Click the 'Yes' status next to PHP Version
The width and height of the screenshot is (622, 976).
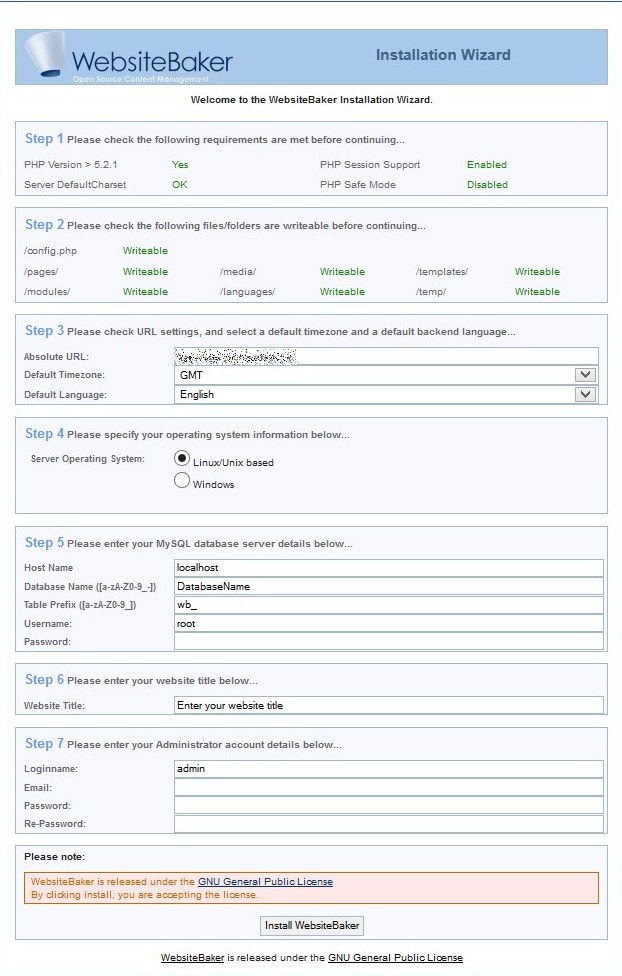coord(180,164)
